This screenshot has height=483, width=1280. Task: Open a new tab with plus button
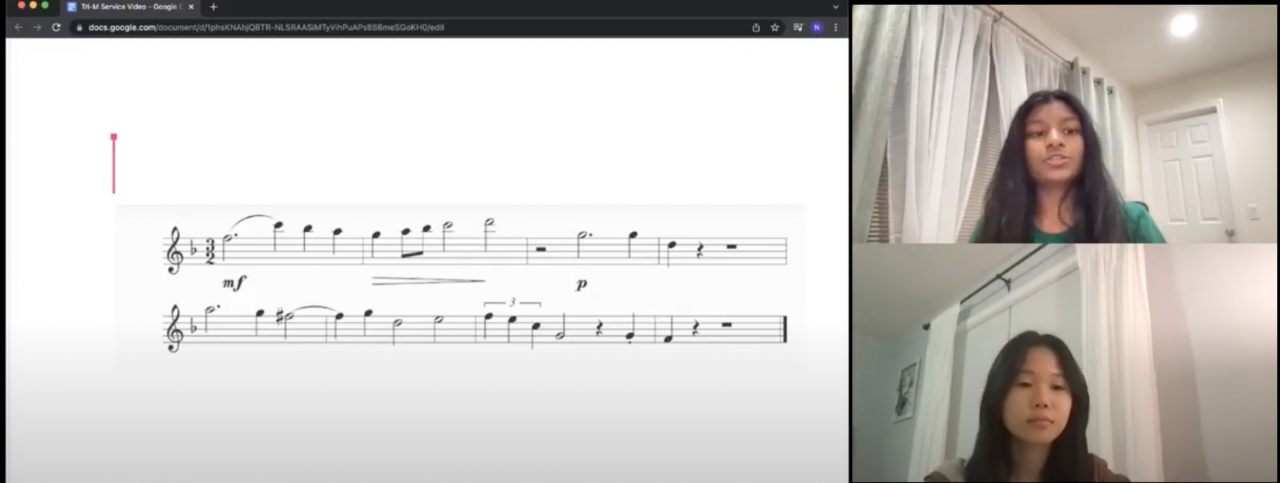click(x=213, y=7)
